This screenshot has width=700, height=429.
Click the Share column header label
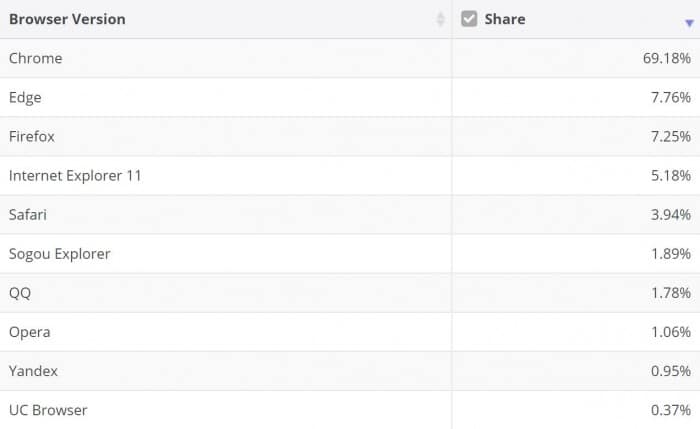tap(505, 19)
